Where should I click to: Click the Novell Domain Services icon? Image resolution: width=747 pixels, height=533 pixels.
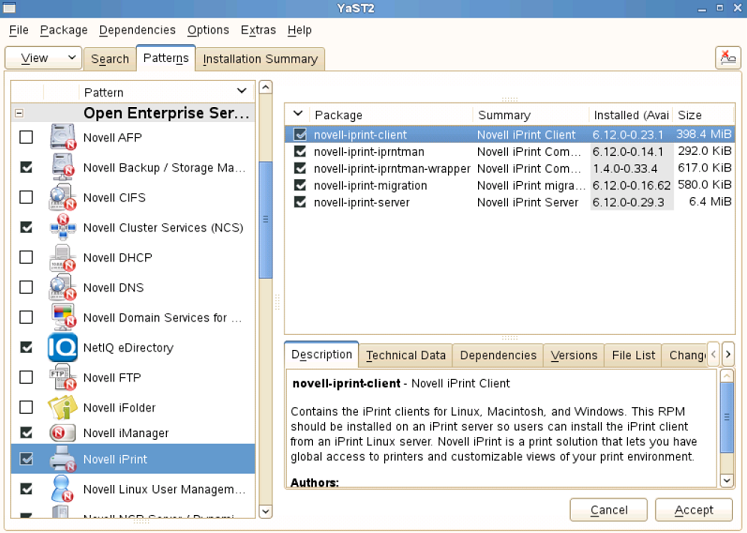point(62,317)
